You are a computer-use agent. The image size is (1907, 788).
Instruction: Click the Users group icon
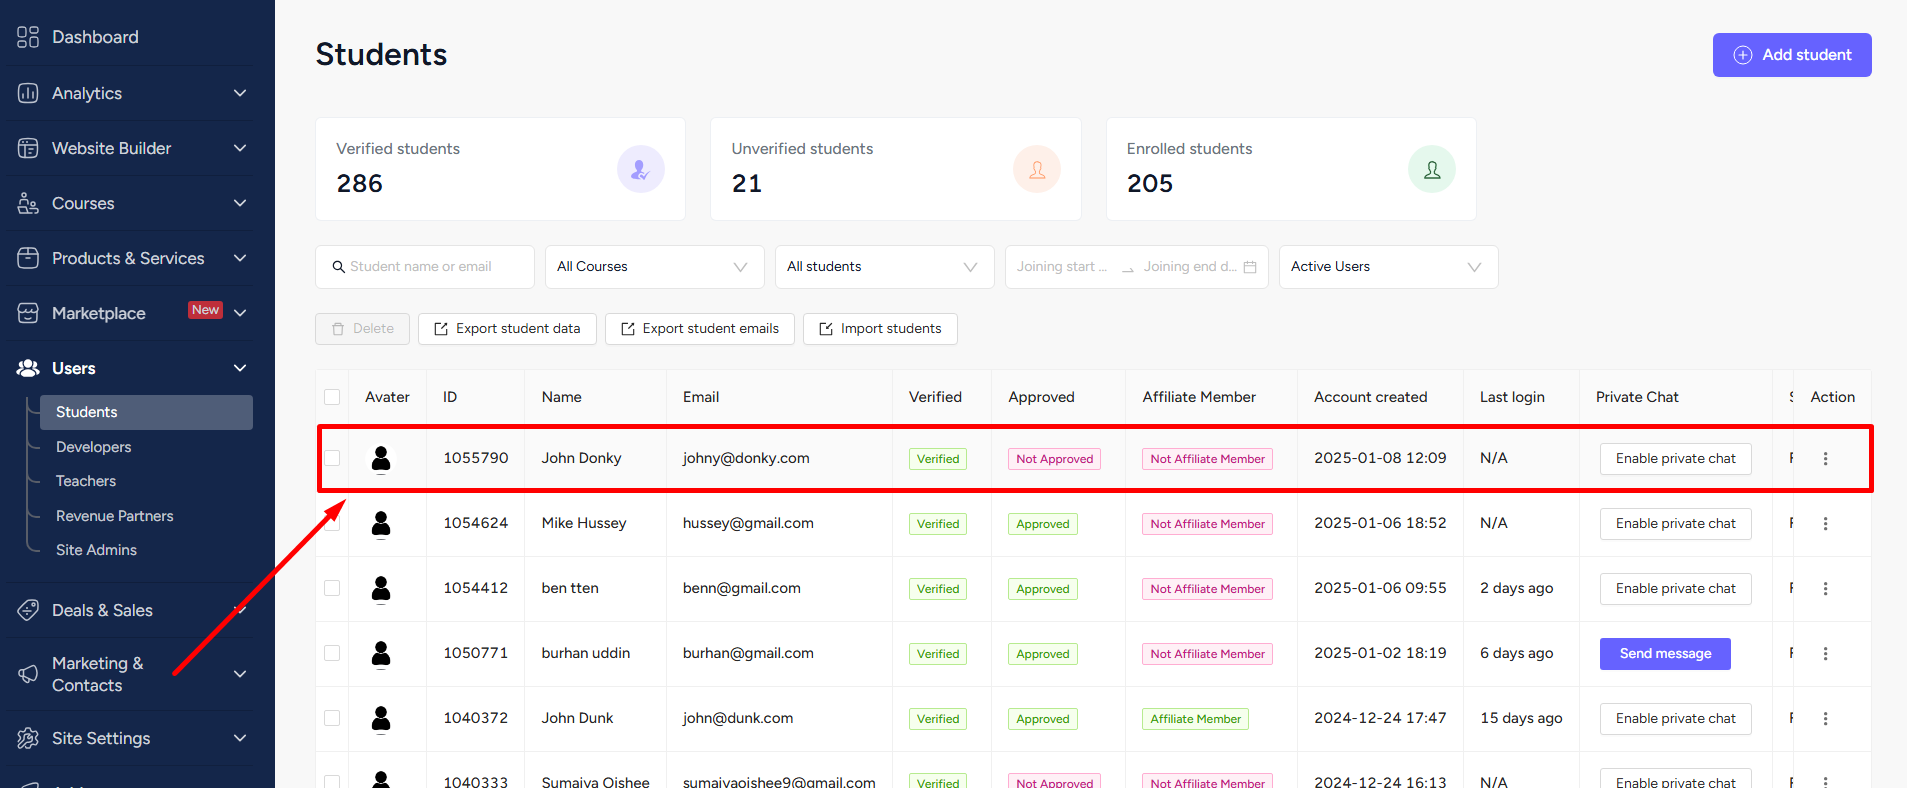28,368
